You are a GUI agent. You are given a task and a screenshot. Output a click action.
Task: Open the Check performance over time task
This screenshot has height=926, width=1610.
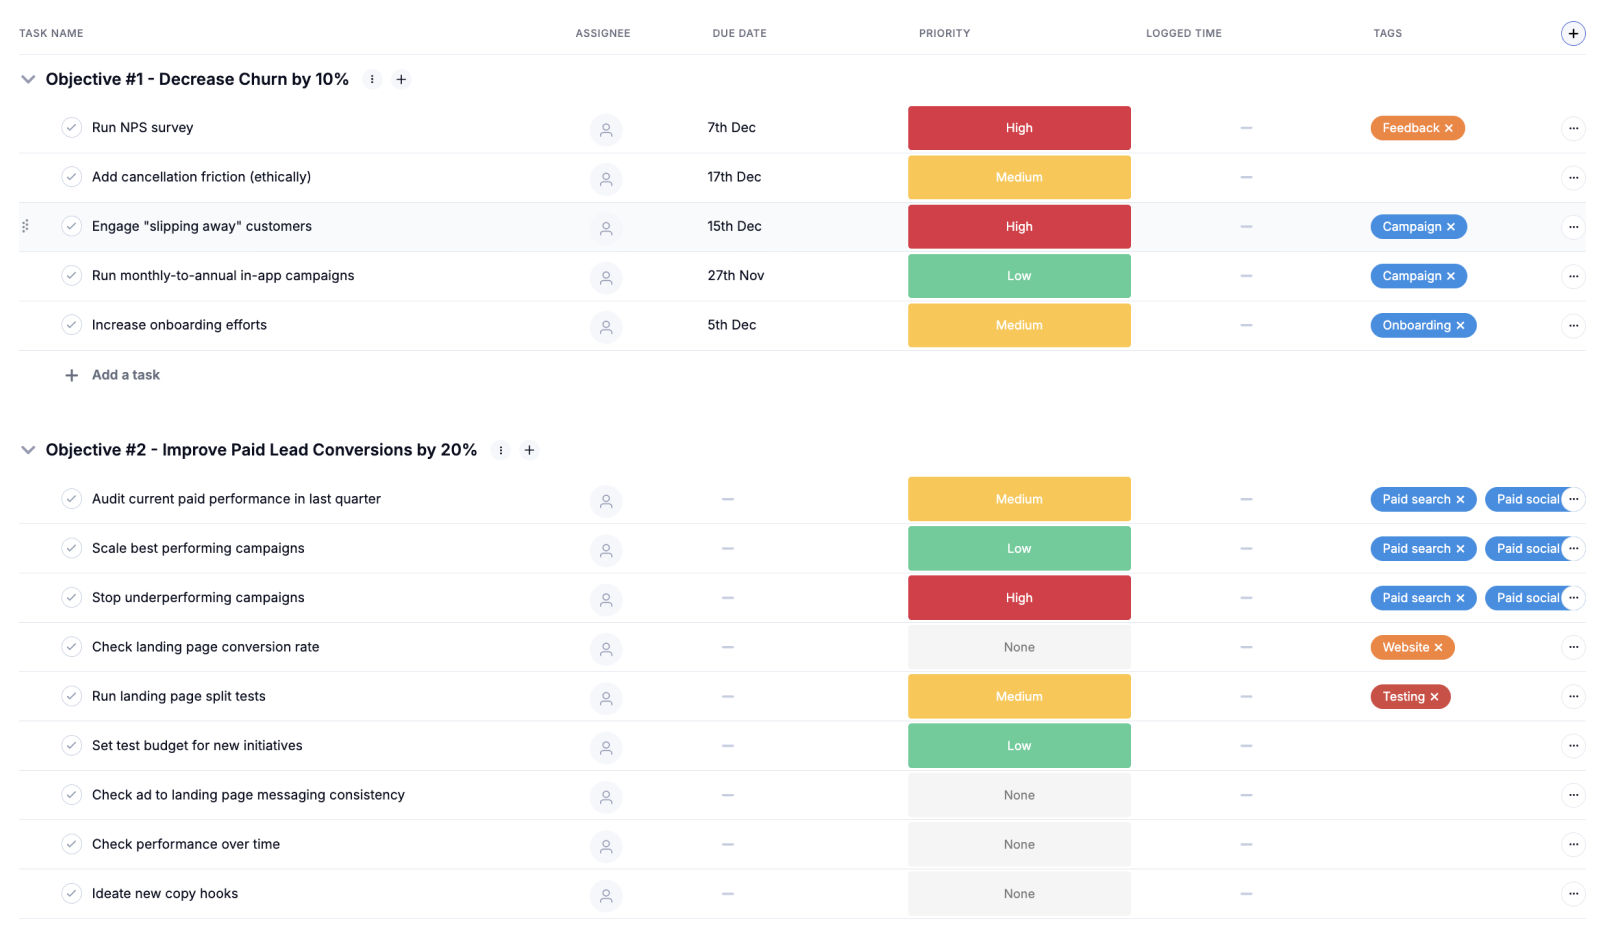(186, 844)
